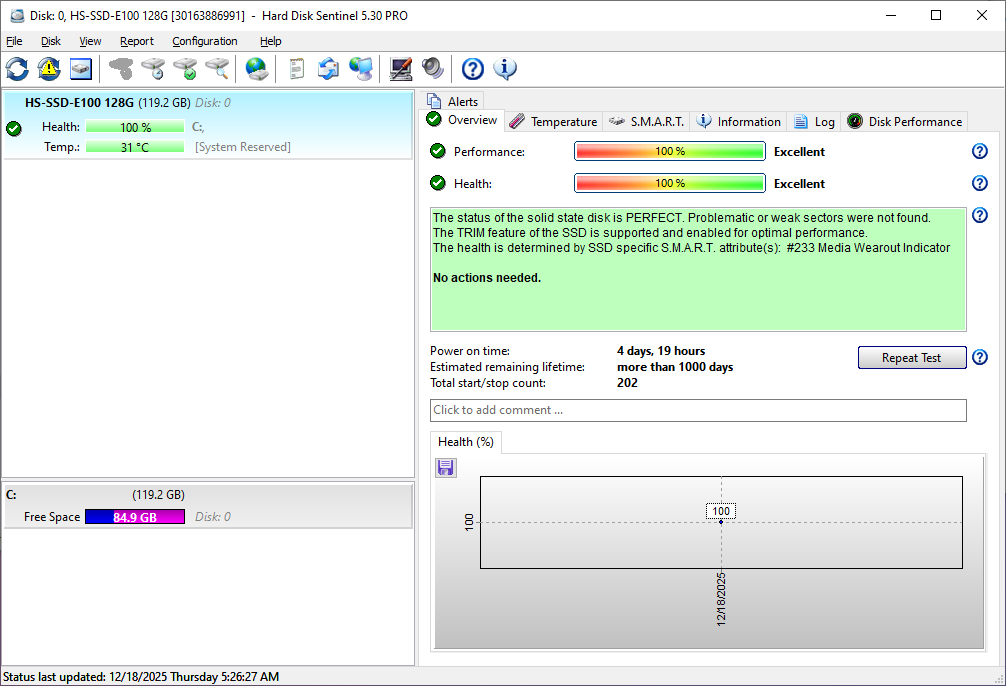
Task: Click the yellow warning triangle toolbar icon
Action: coord(49,69)
